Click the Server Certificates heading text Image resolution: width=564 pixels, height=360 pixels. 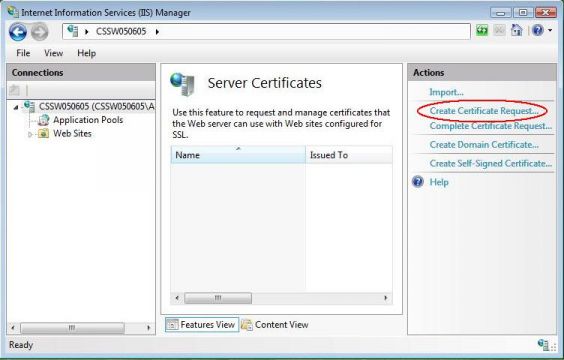coord(265,83)
